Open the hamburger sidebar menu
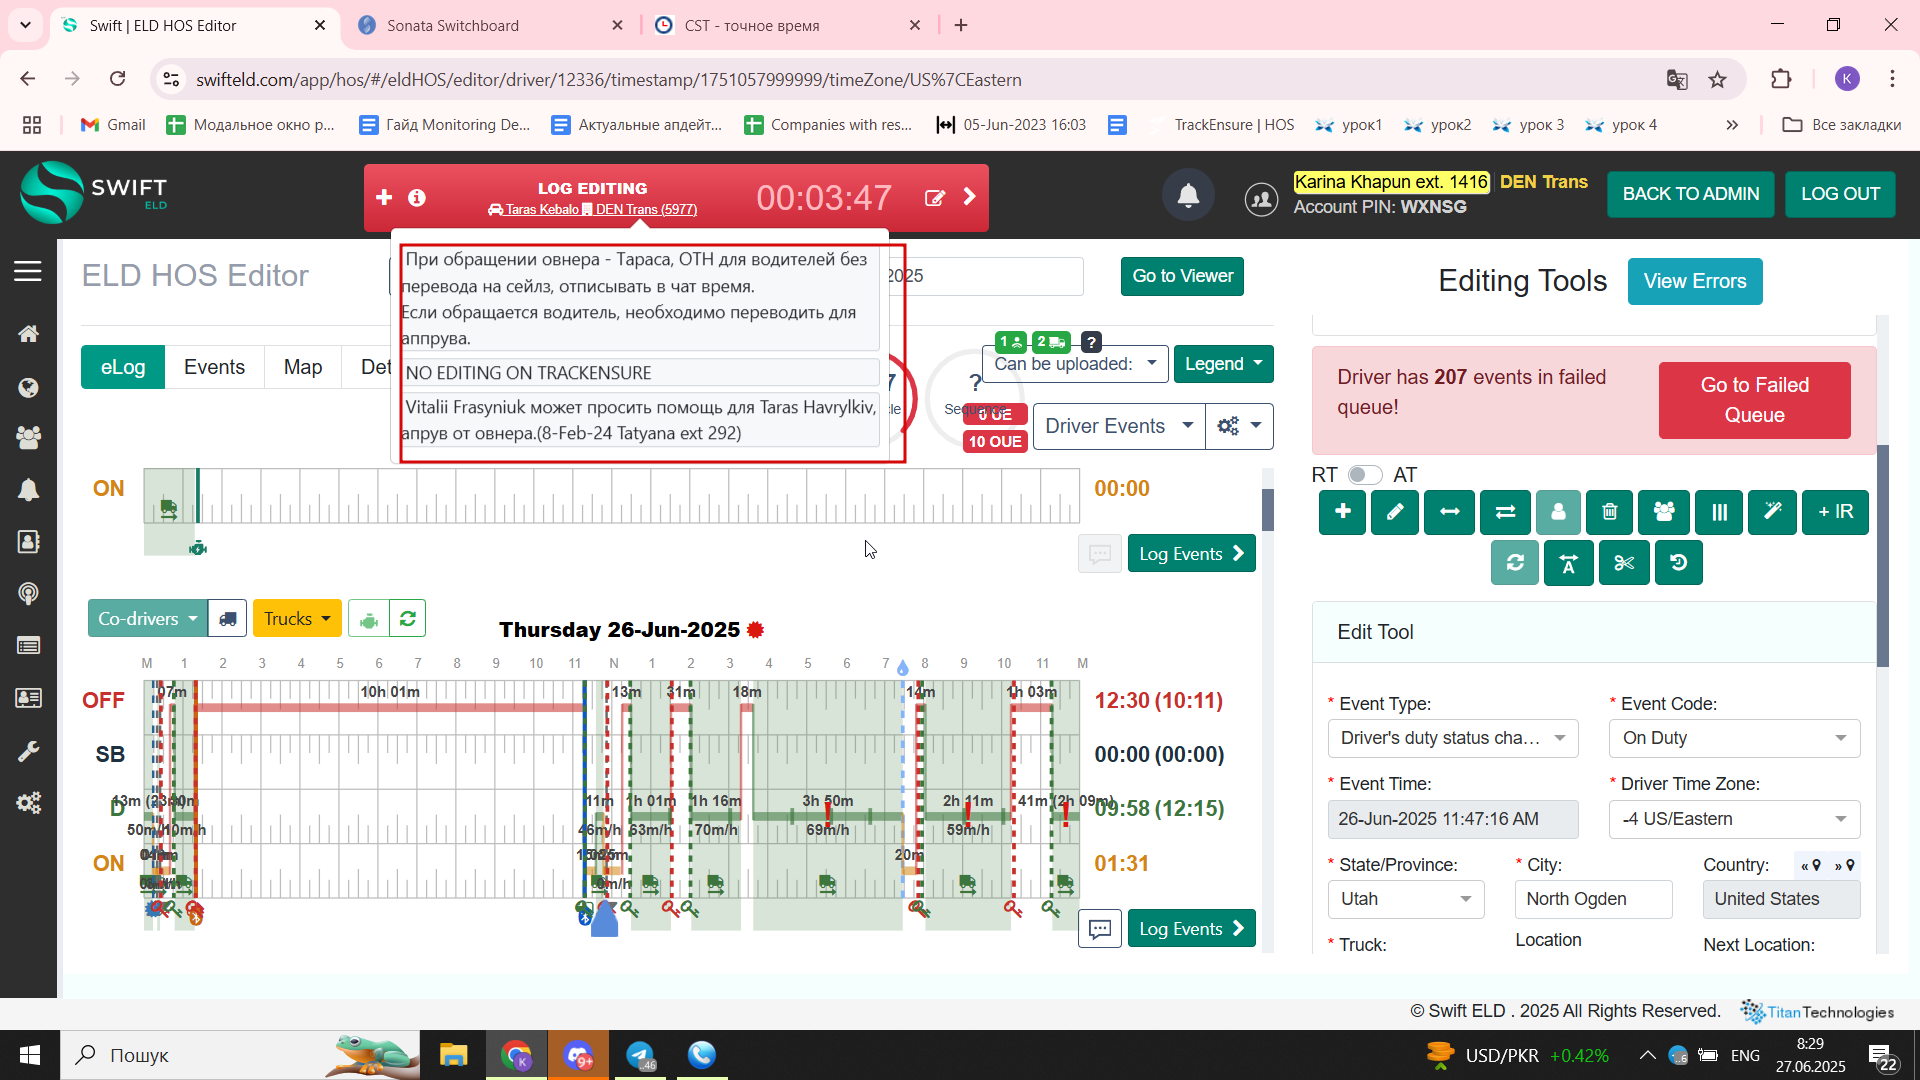This screenshot has width=1920, height=1080. click(28, 271)
